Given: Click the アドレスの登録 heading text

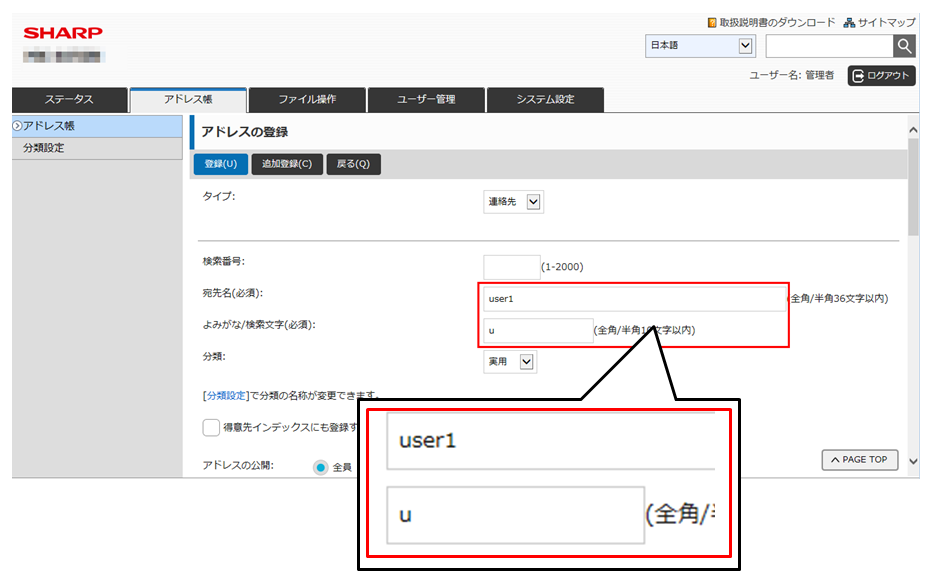Looking at the screenshot, I should point(245,132).
